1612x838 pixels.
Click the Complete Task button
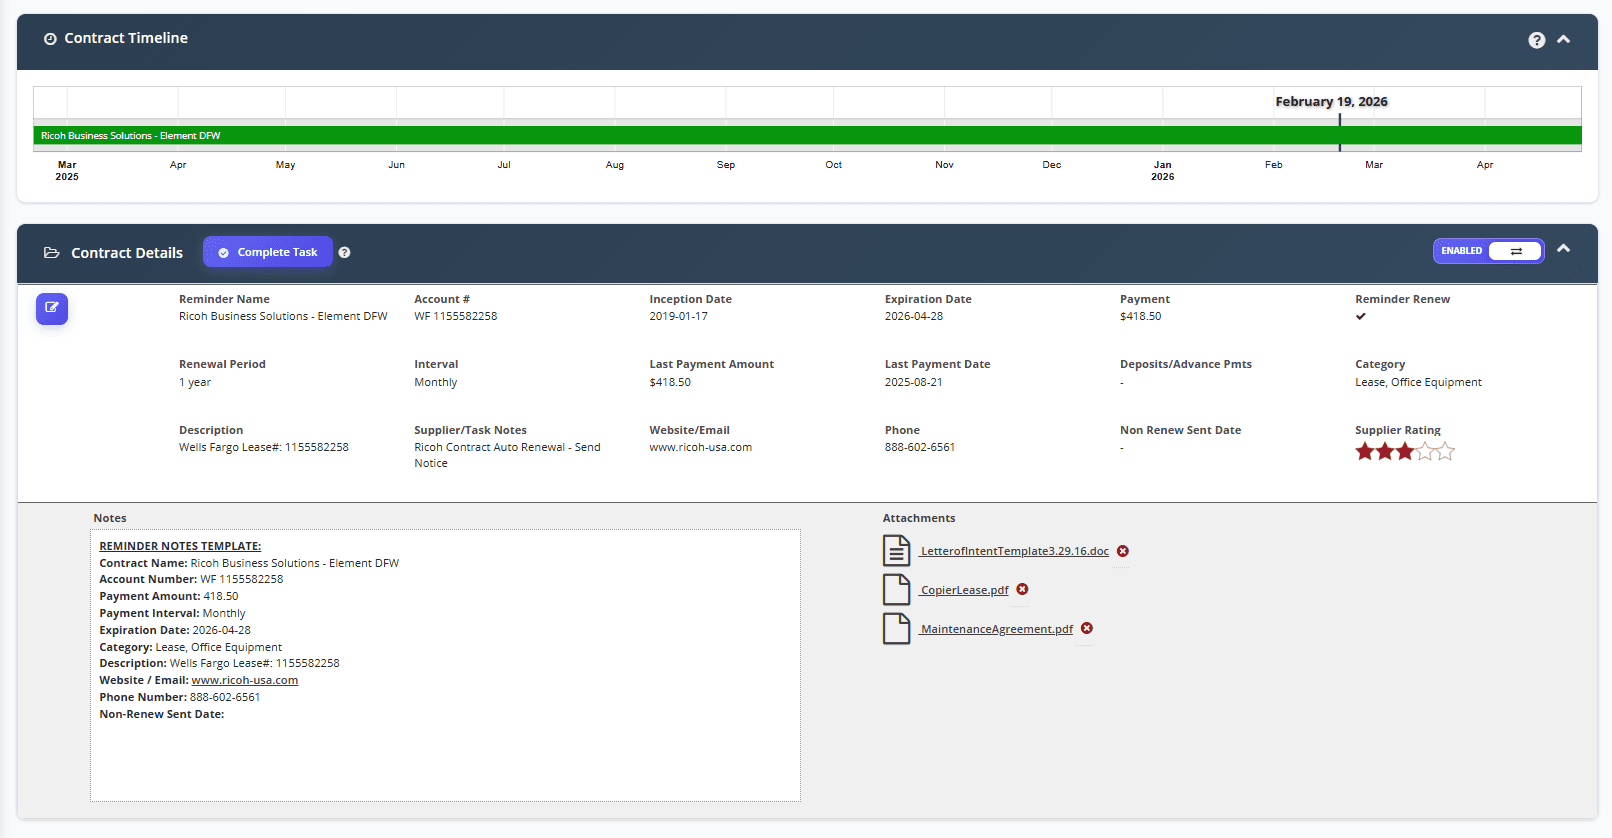[x=268, y=252]
